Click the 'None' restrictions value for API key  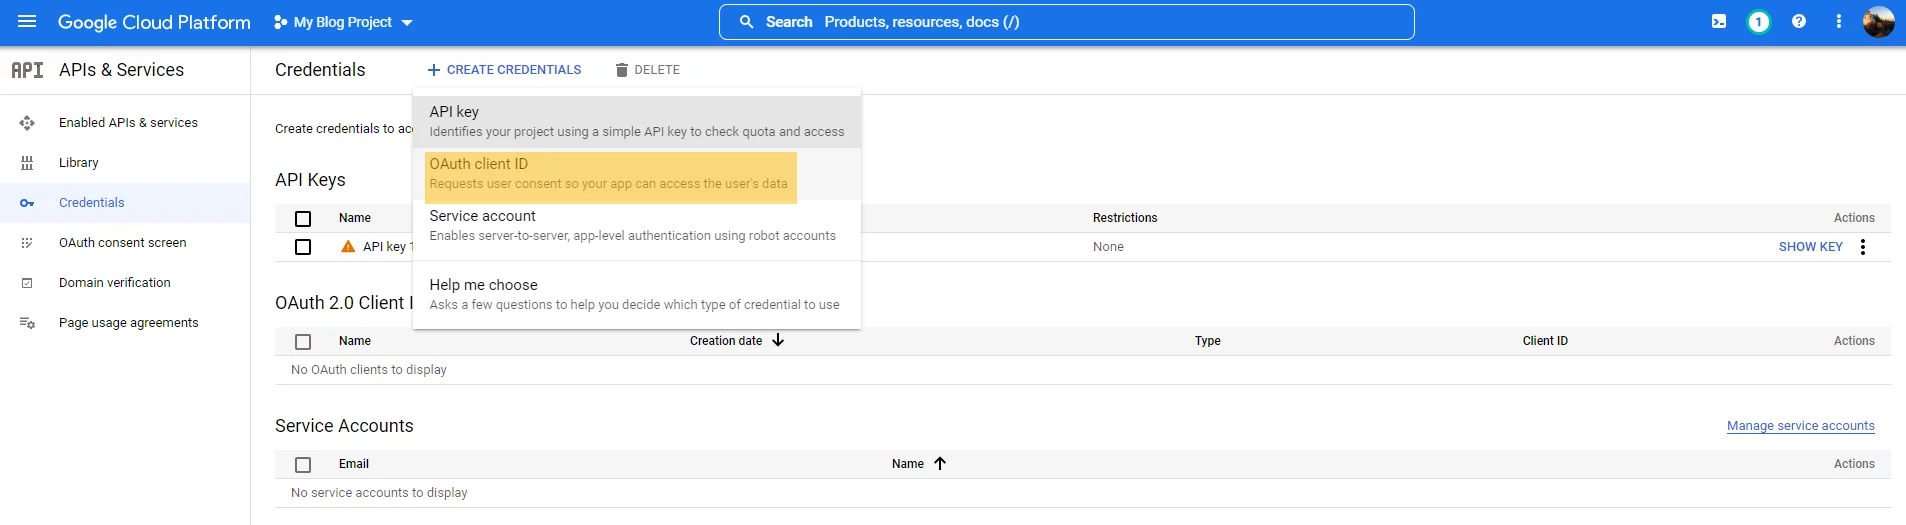(1108, 247)
